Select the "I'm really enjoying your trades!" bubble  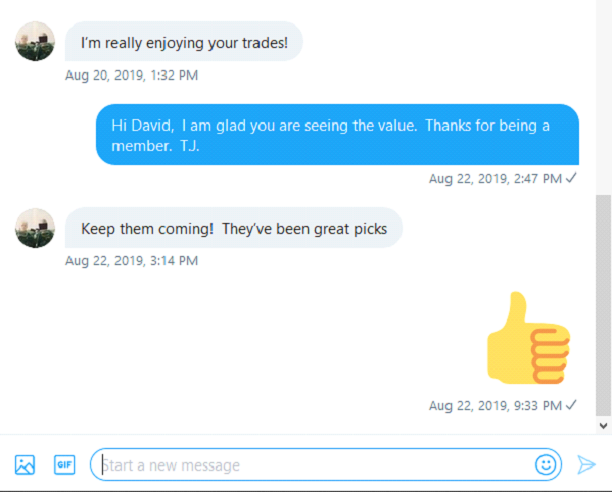tap(184, 41)
